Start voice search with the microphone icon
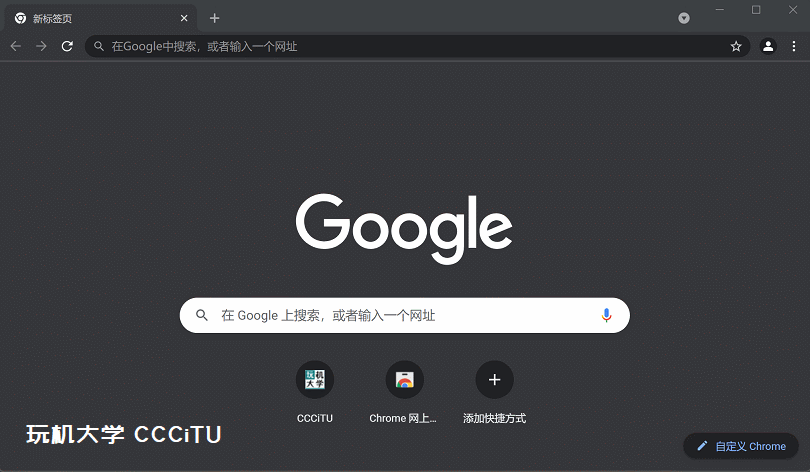The height and width of the screenshot is (472, 810). pyautogui.click(x=606, y=315)
